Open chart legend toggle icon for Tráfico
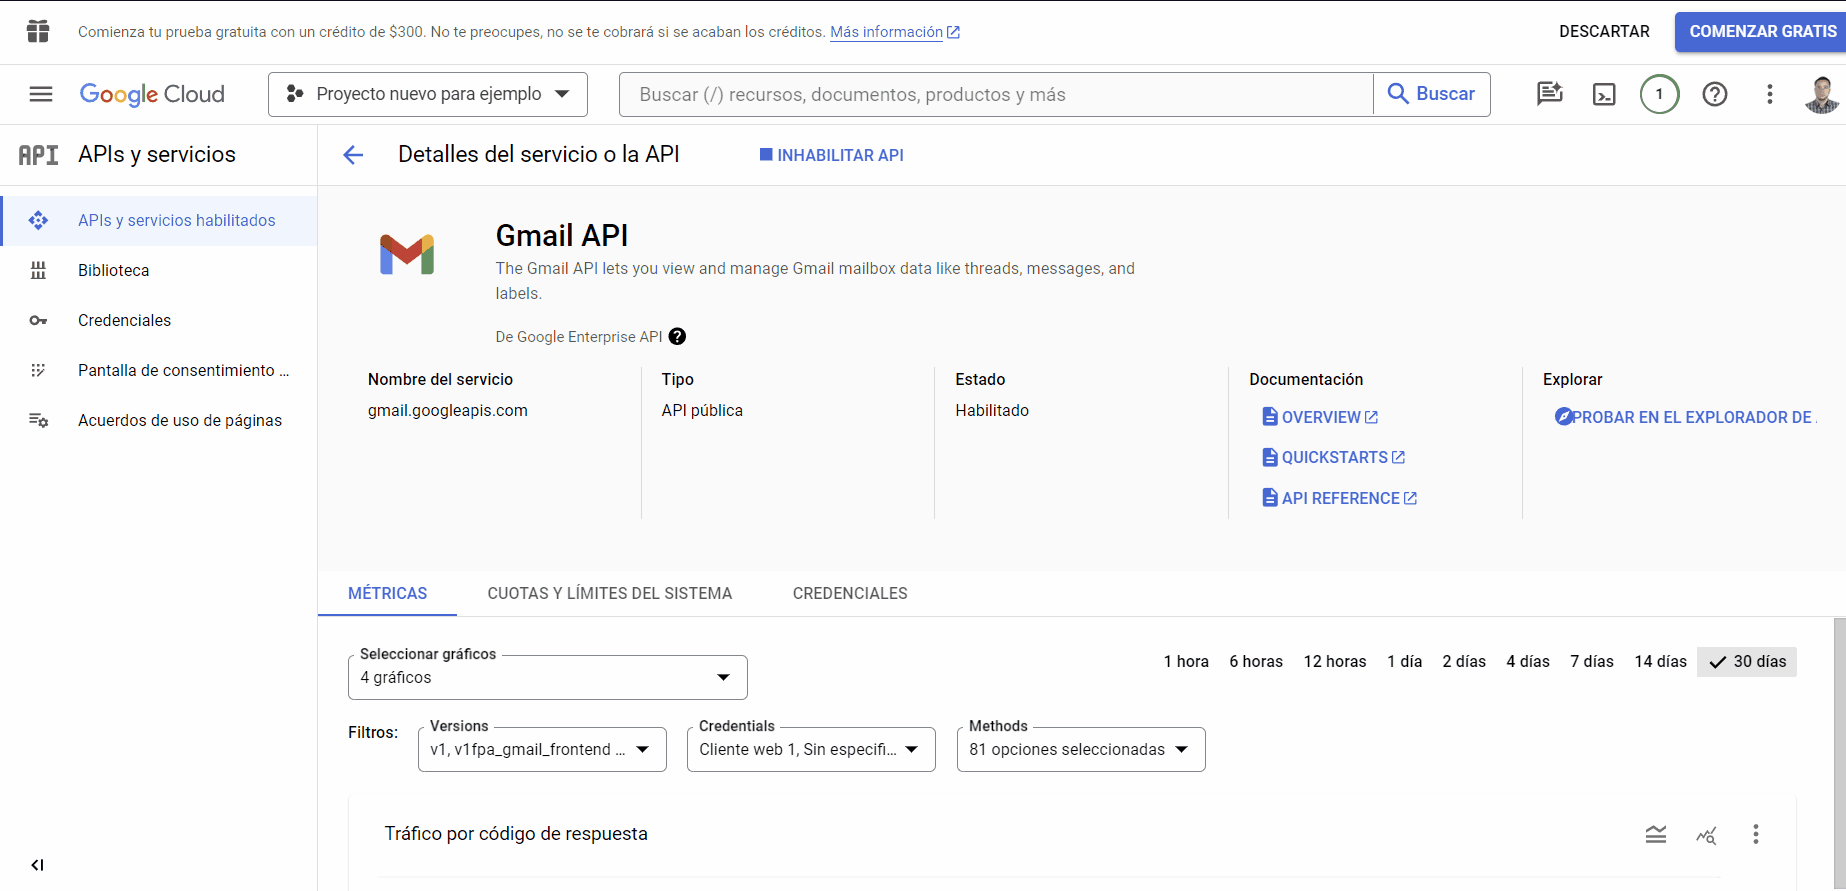 (1656, 834)
